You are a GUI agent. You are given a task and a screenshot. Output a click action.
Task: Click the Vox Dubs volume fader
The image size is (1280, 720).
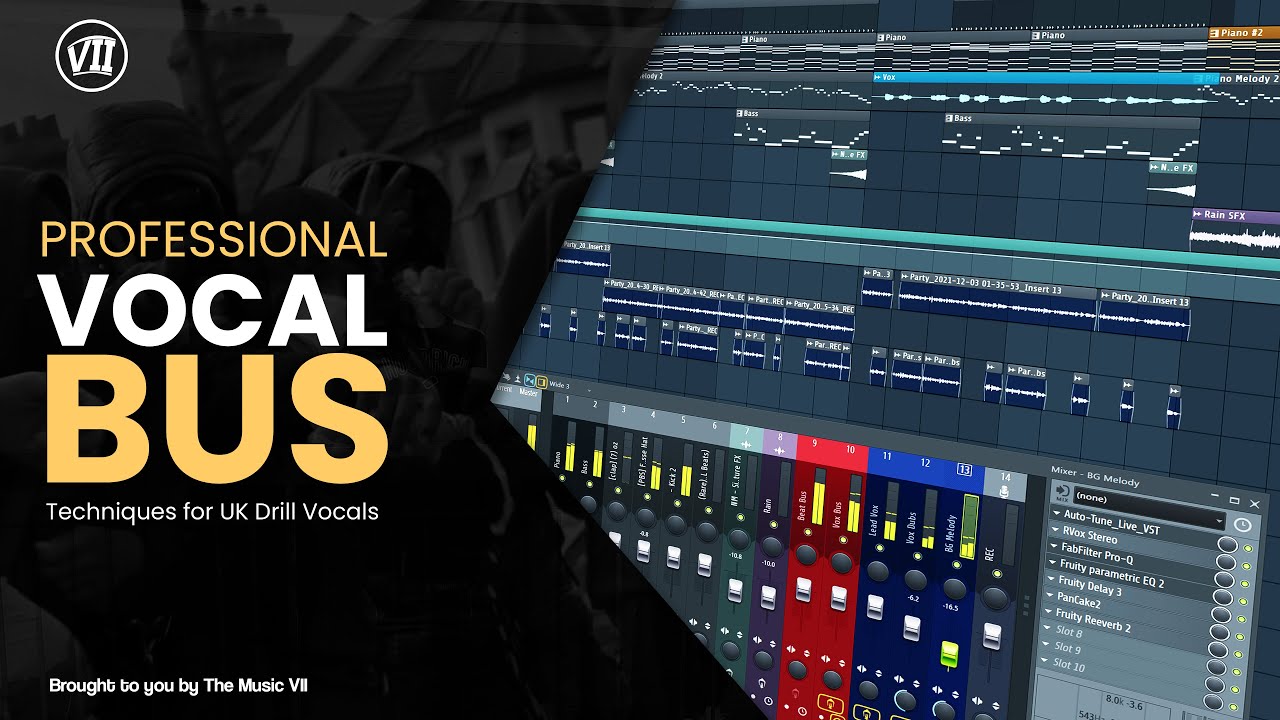[912, 628]
